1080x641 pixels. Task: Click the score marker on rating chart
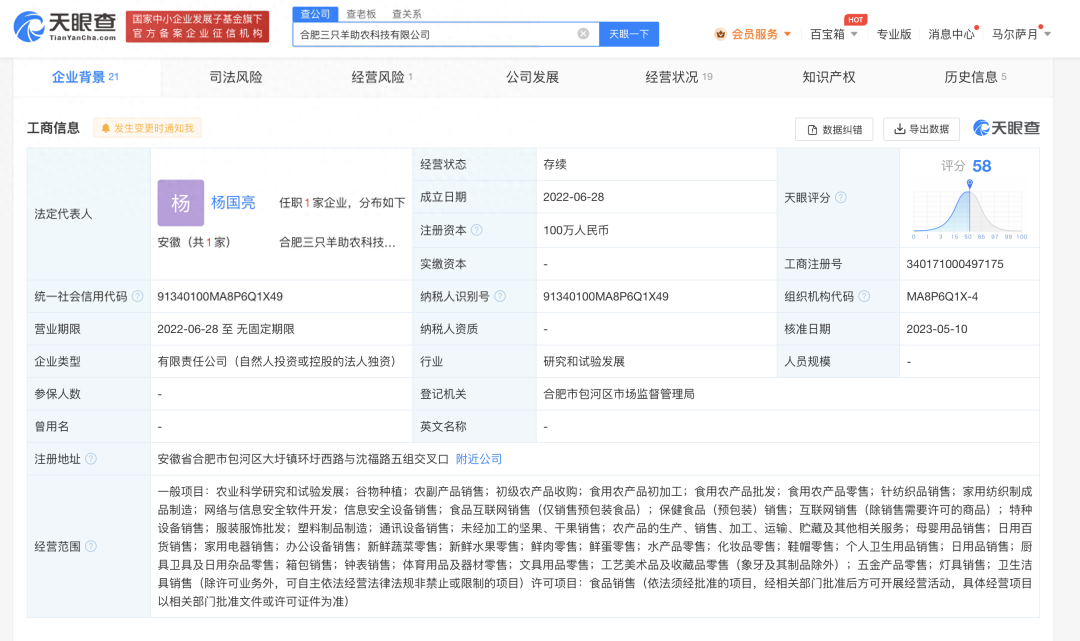(969, 184)
